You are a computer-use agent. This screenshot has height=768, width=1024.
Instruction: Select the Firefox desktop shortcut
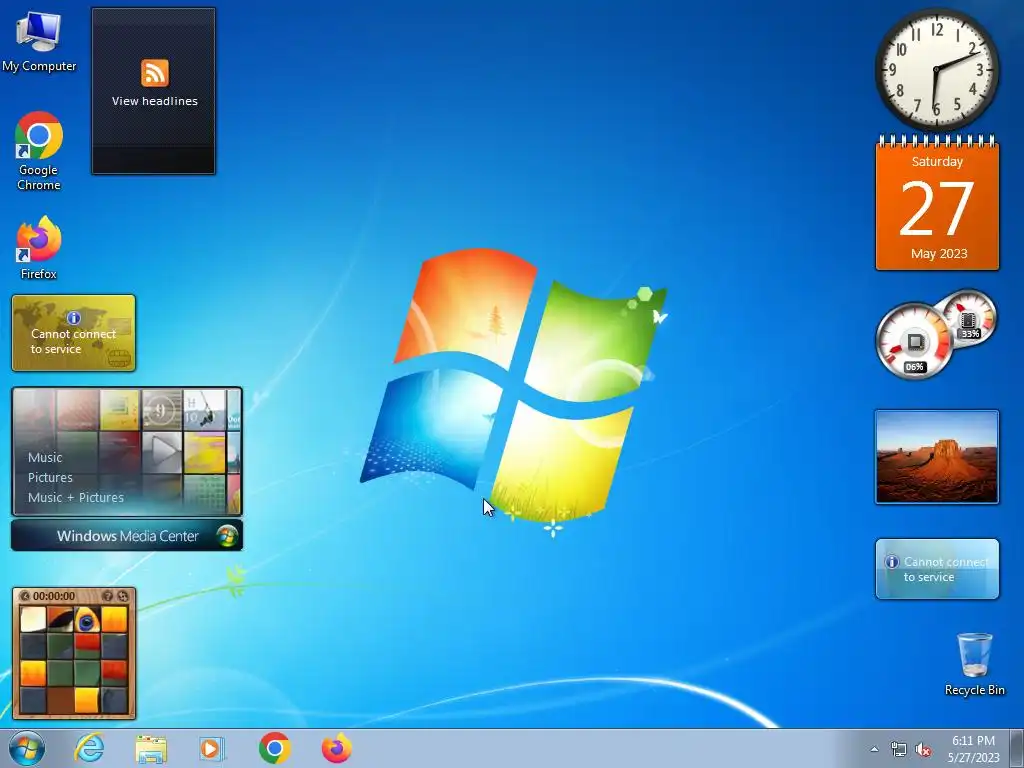[x=39, y=248]
